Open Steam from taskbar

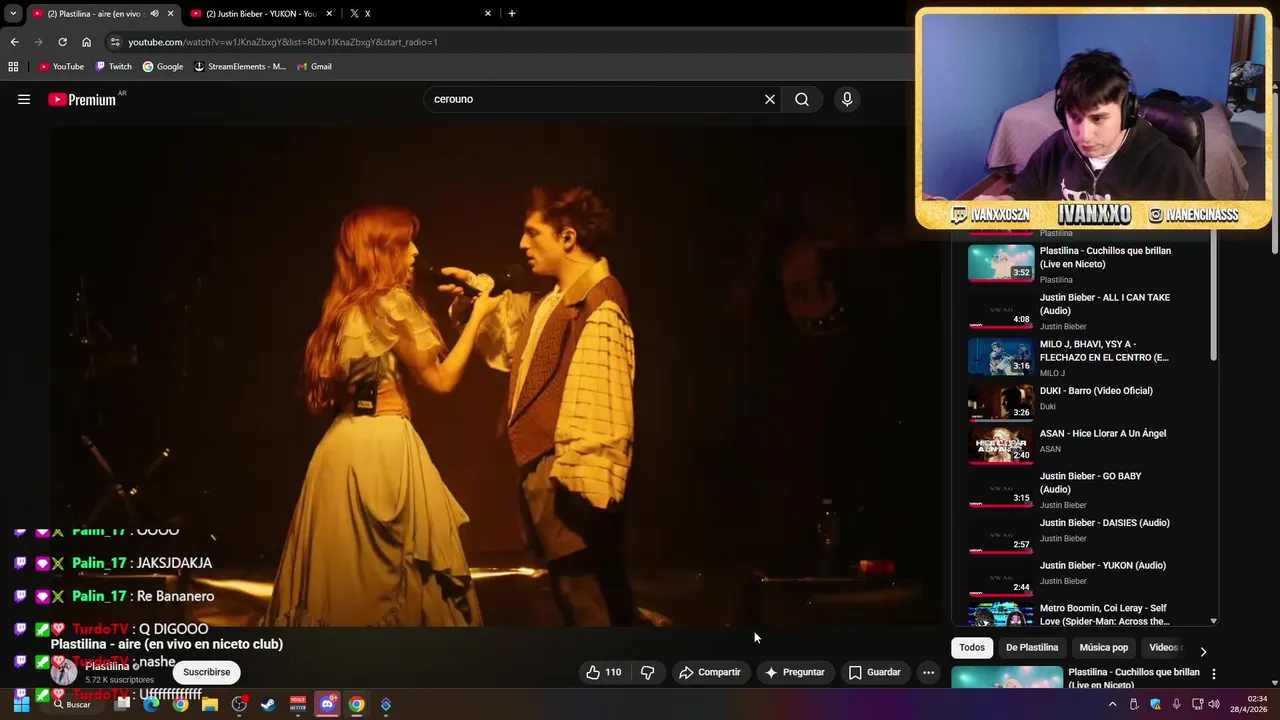tap(268, 704)
